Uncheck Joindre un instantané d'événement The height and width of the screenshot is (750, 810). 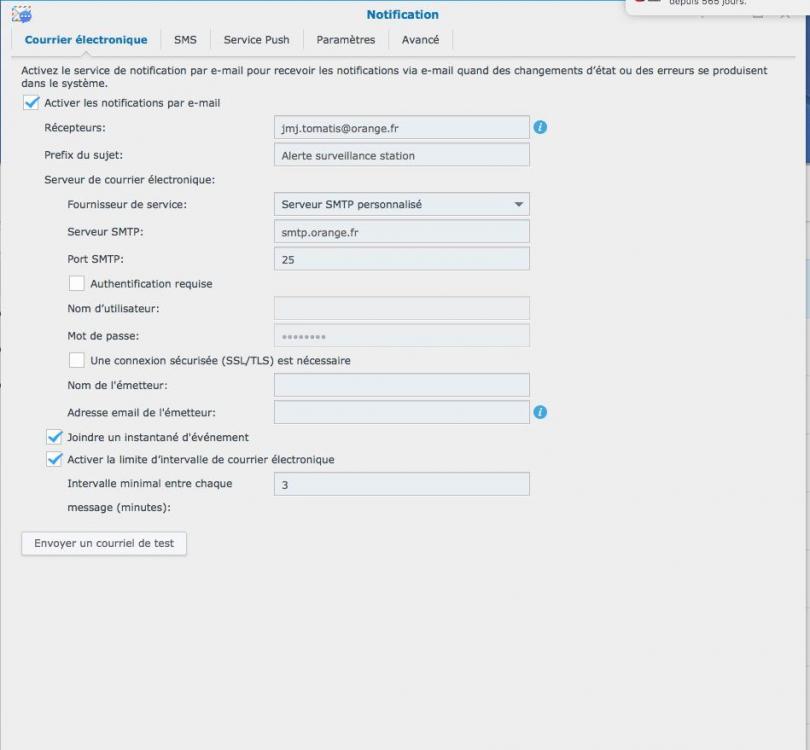click(54, 437)
